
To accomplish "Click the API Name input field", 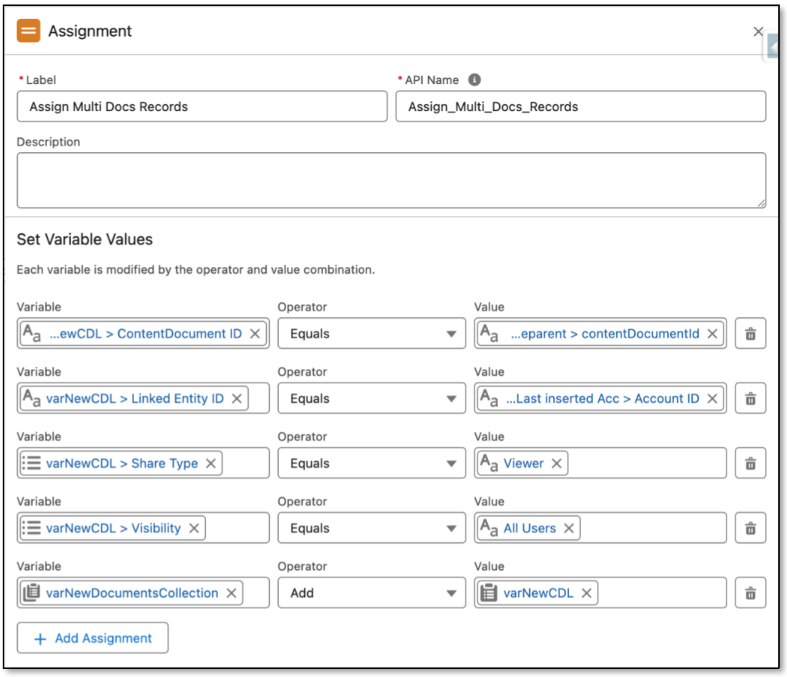I will point(580,107).
